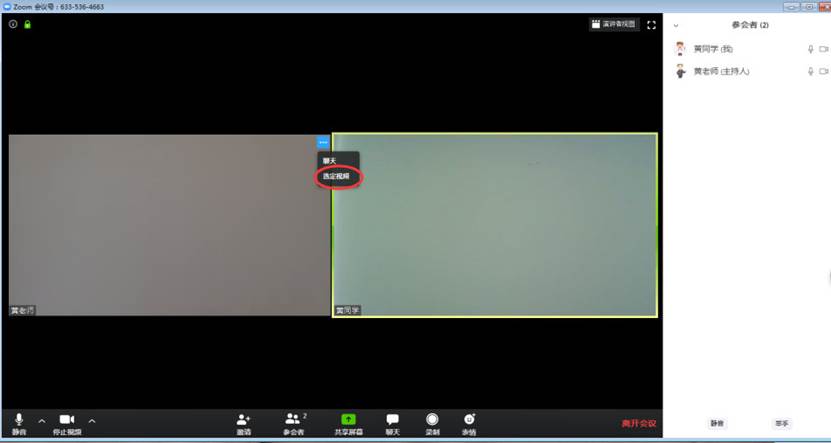Start recording with the Record (录制) icon
This screenshot has width=831, height=443.
click(x=432, y=420)
